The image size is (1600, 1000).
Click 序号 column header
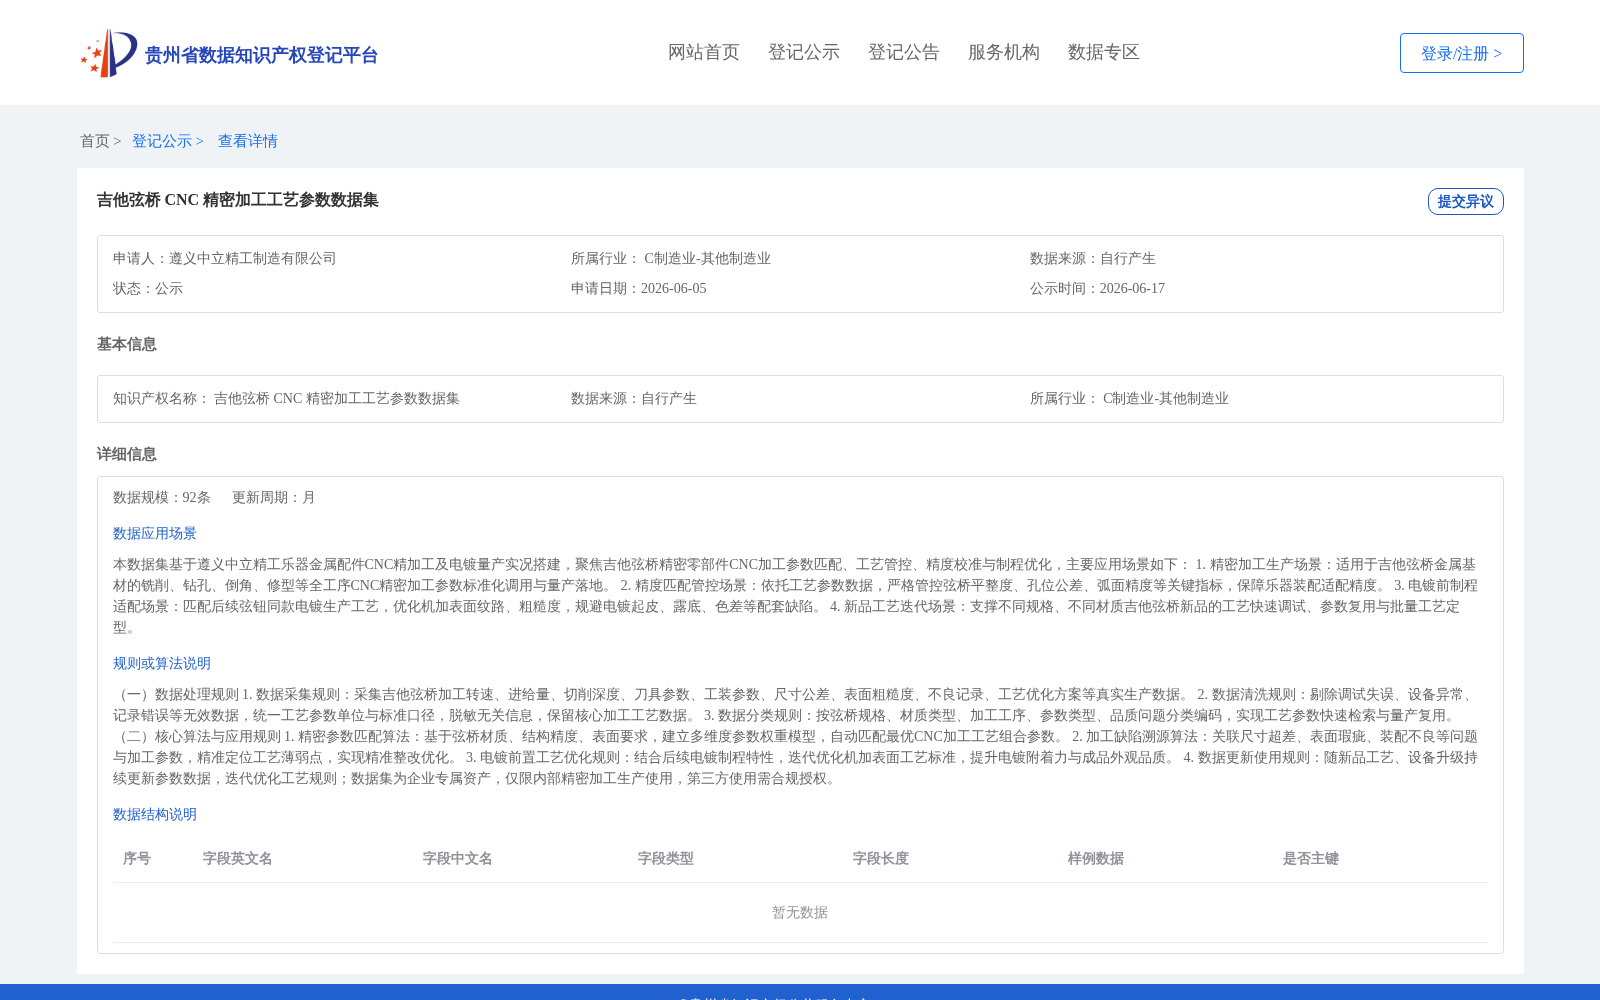pos(137,858)
